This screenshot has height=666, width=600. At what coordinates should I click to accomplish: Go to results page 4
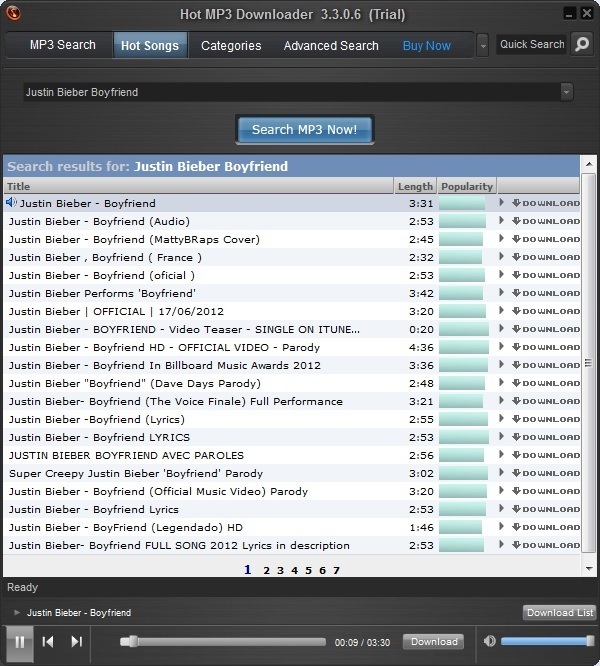(x=294, y=570)
